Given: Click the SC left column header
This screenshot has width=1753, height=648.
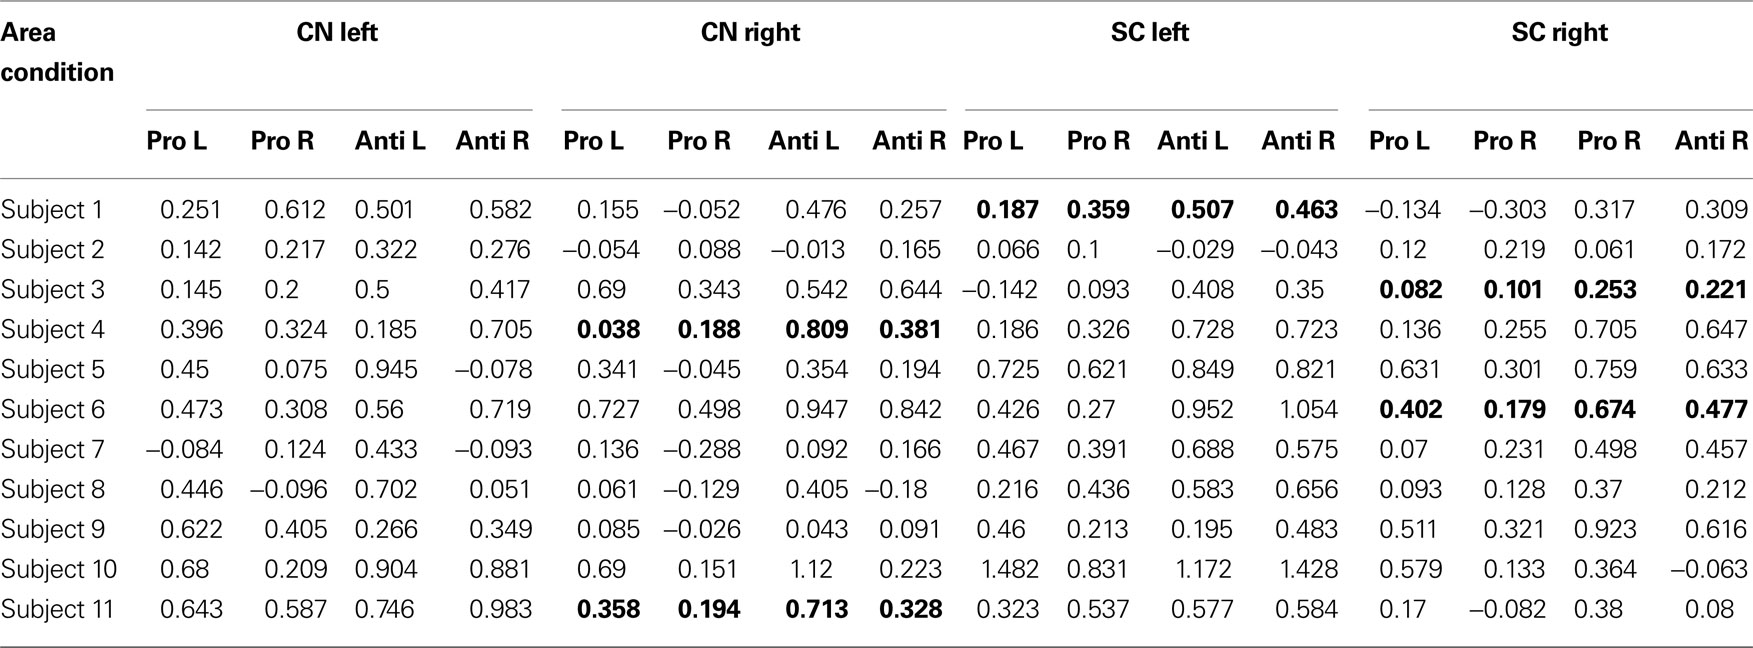Looking at the screenshot, I should coord(1150,33).
